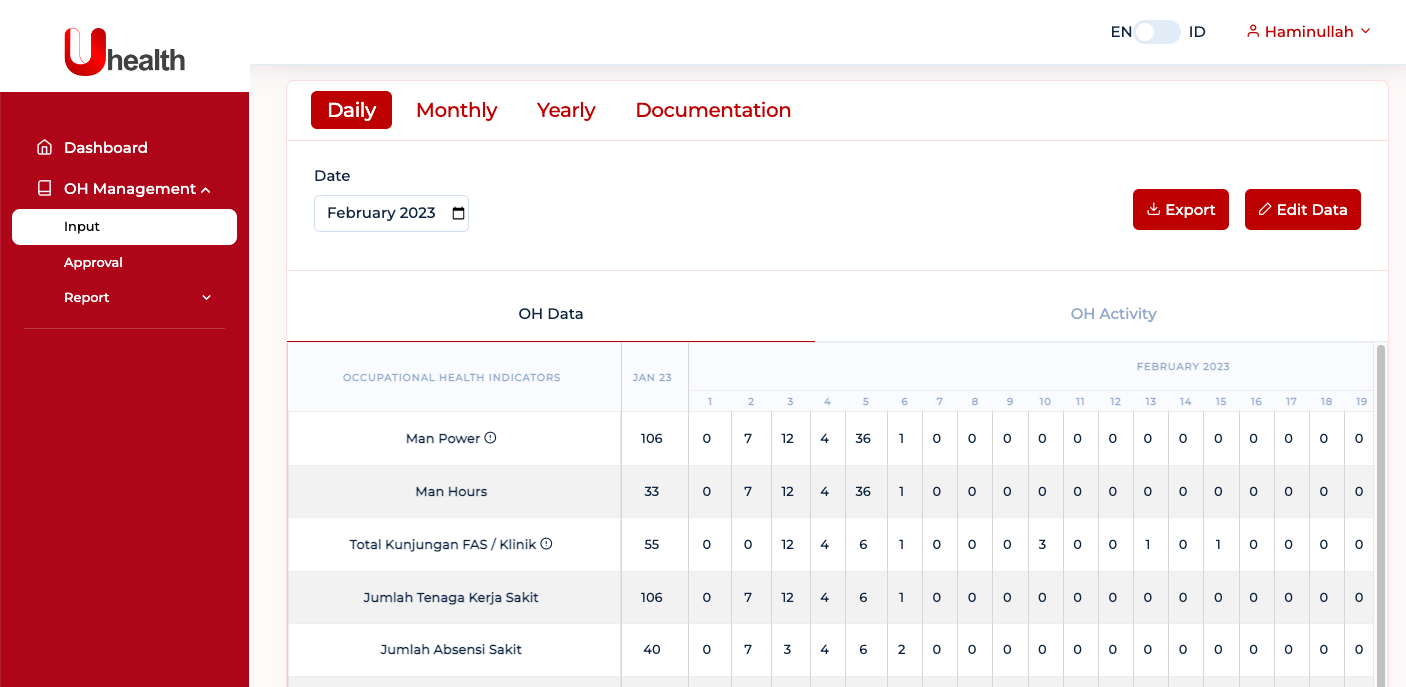Click the Man Power row label
Screen dimensions: 1406x687
pos(443,438)
